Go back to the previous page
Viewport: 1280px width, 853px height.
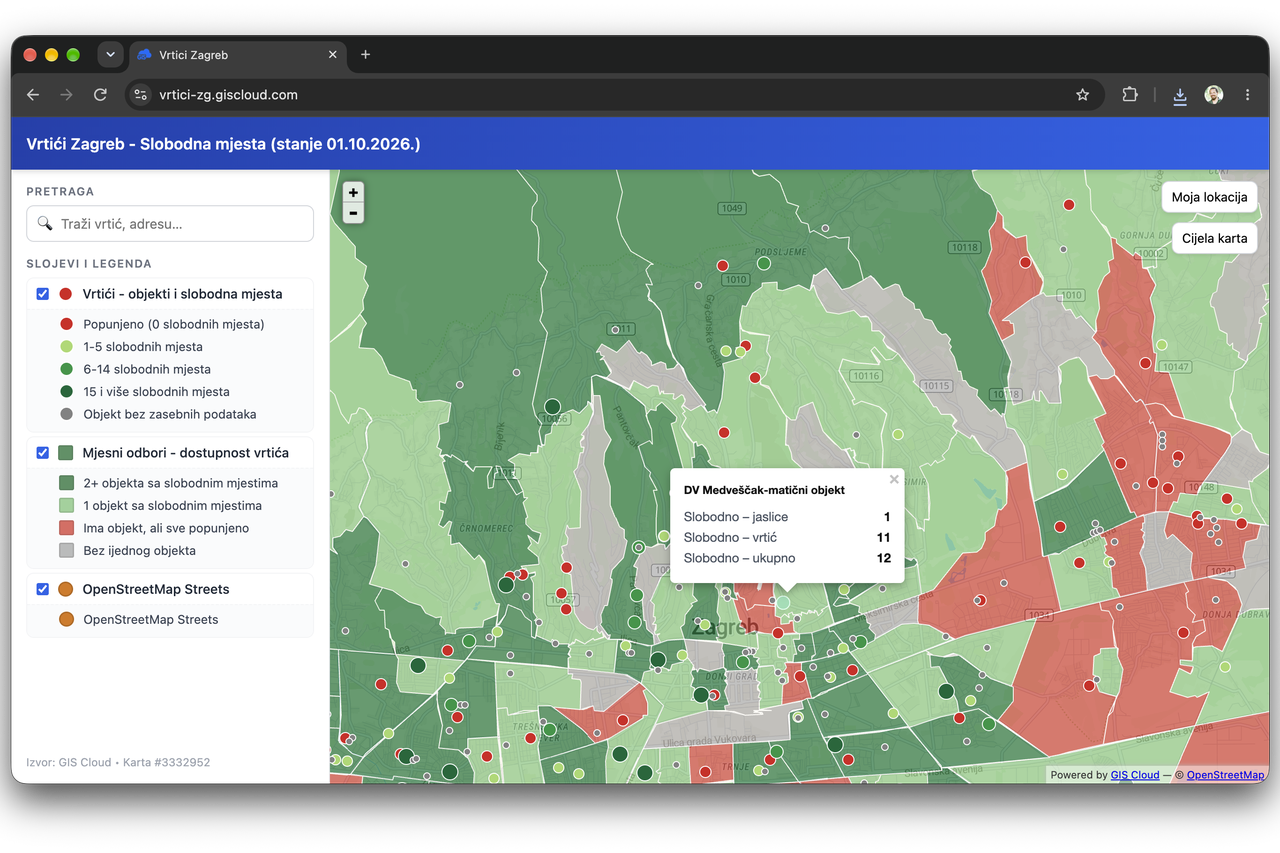[x=33, y=95]
